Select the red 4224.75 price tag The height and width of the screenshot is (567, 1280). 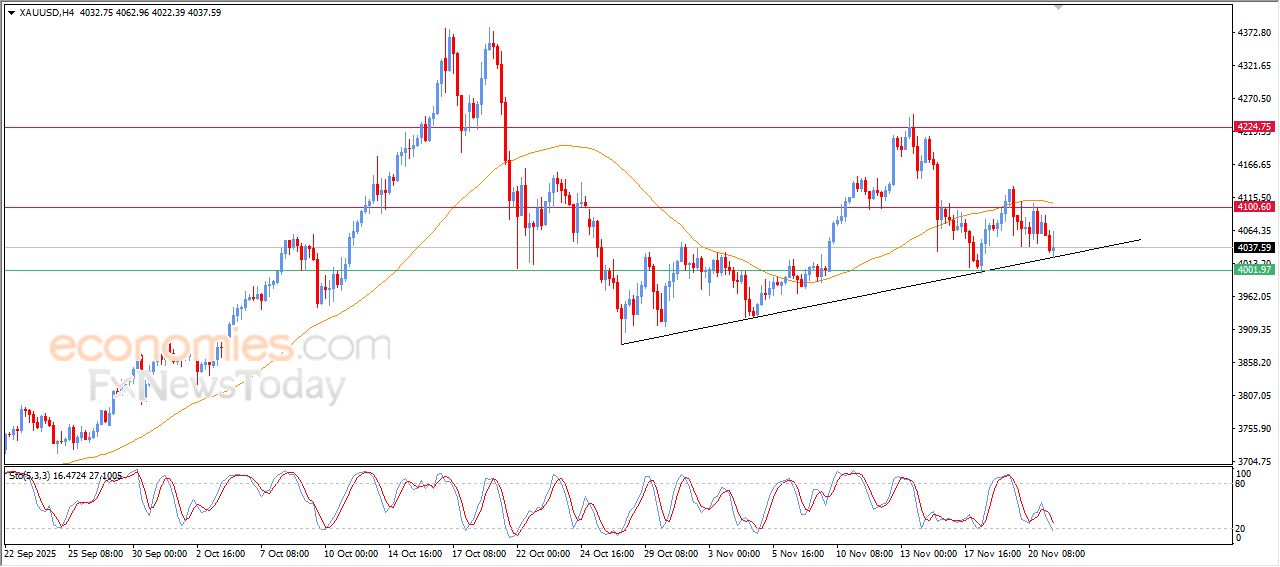click(x=1254, y=127)
